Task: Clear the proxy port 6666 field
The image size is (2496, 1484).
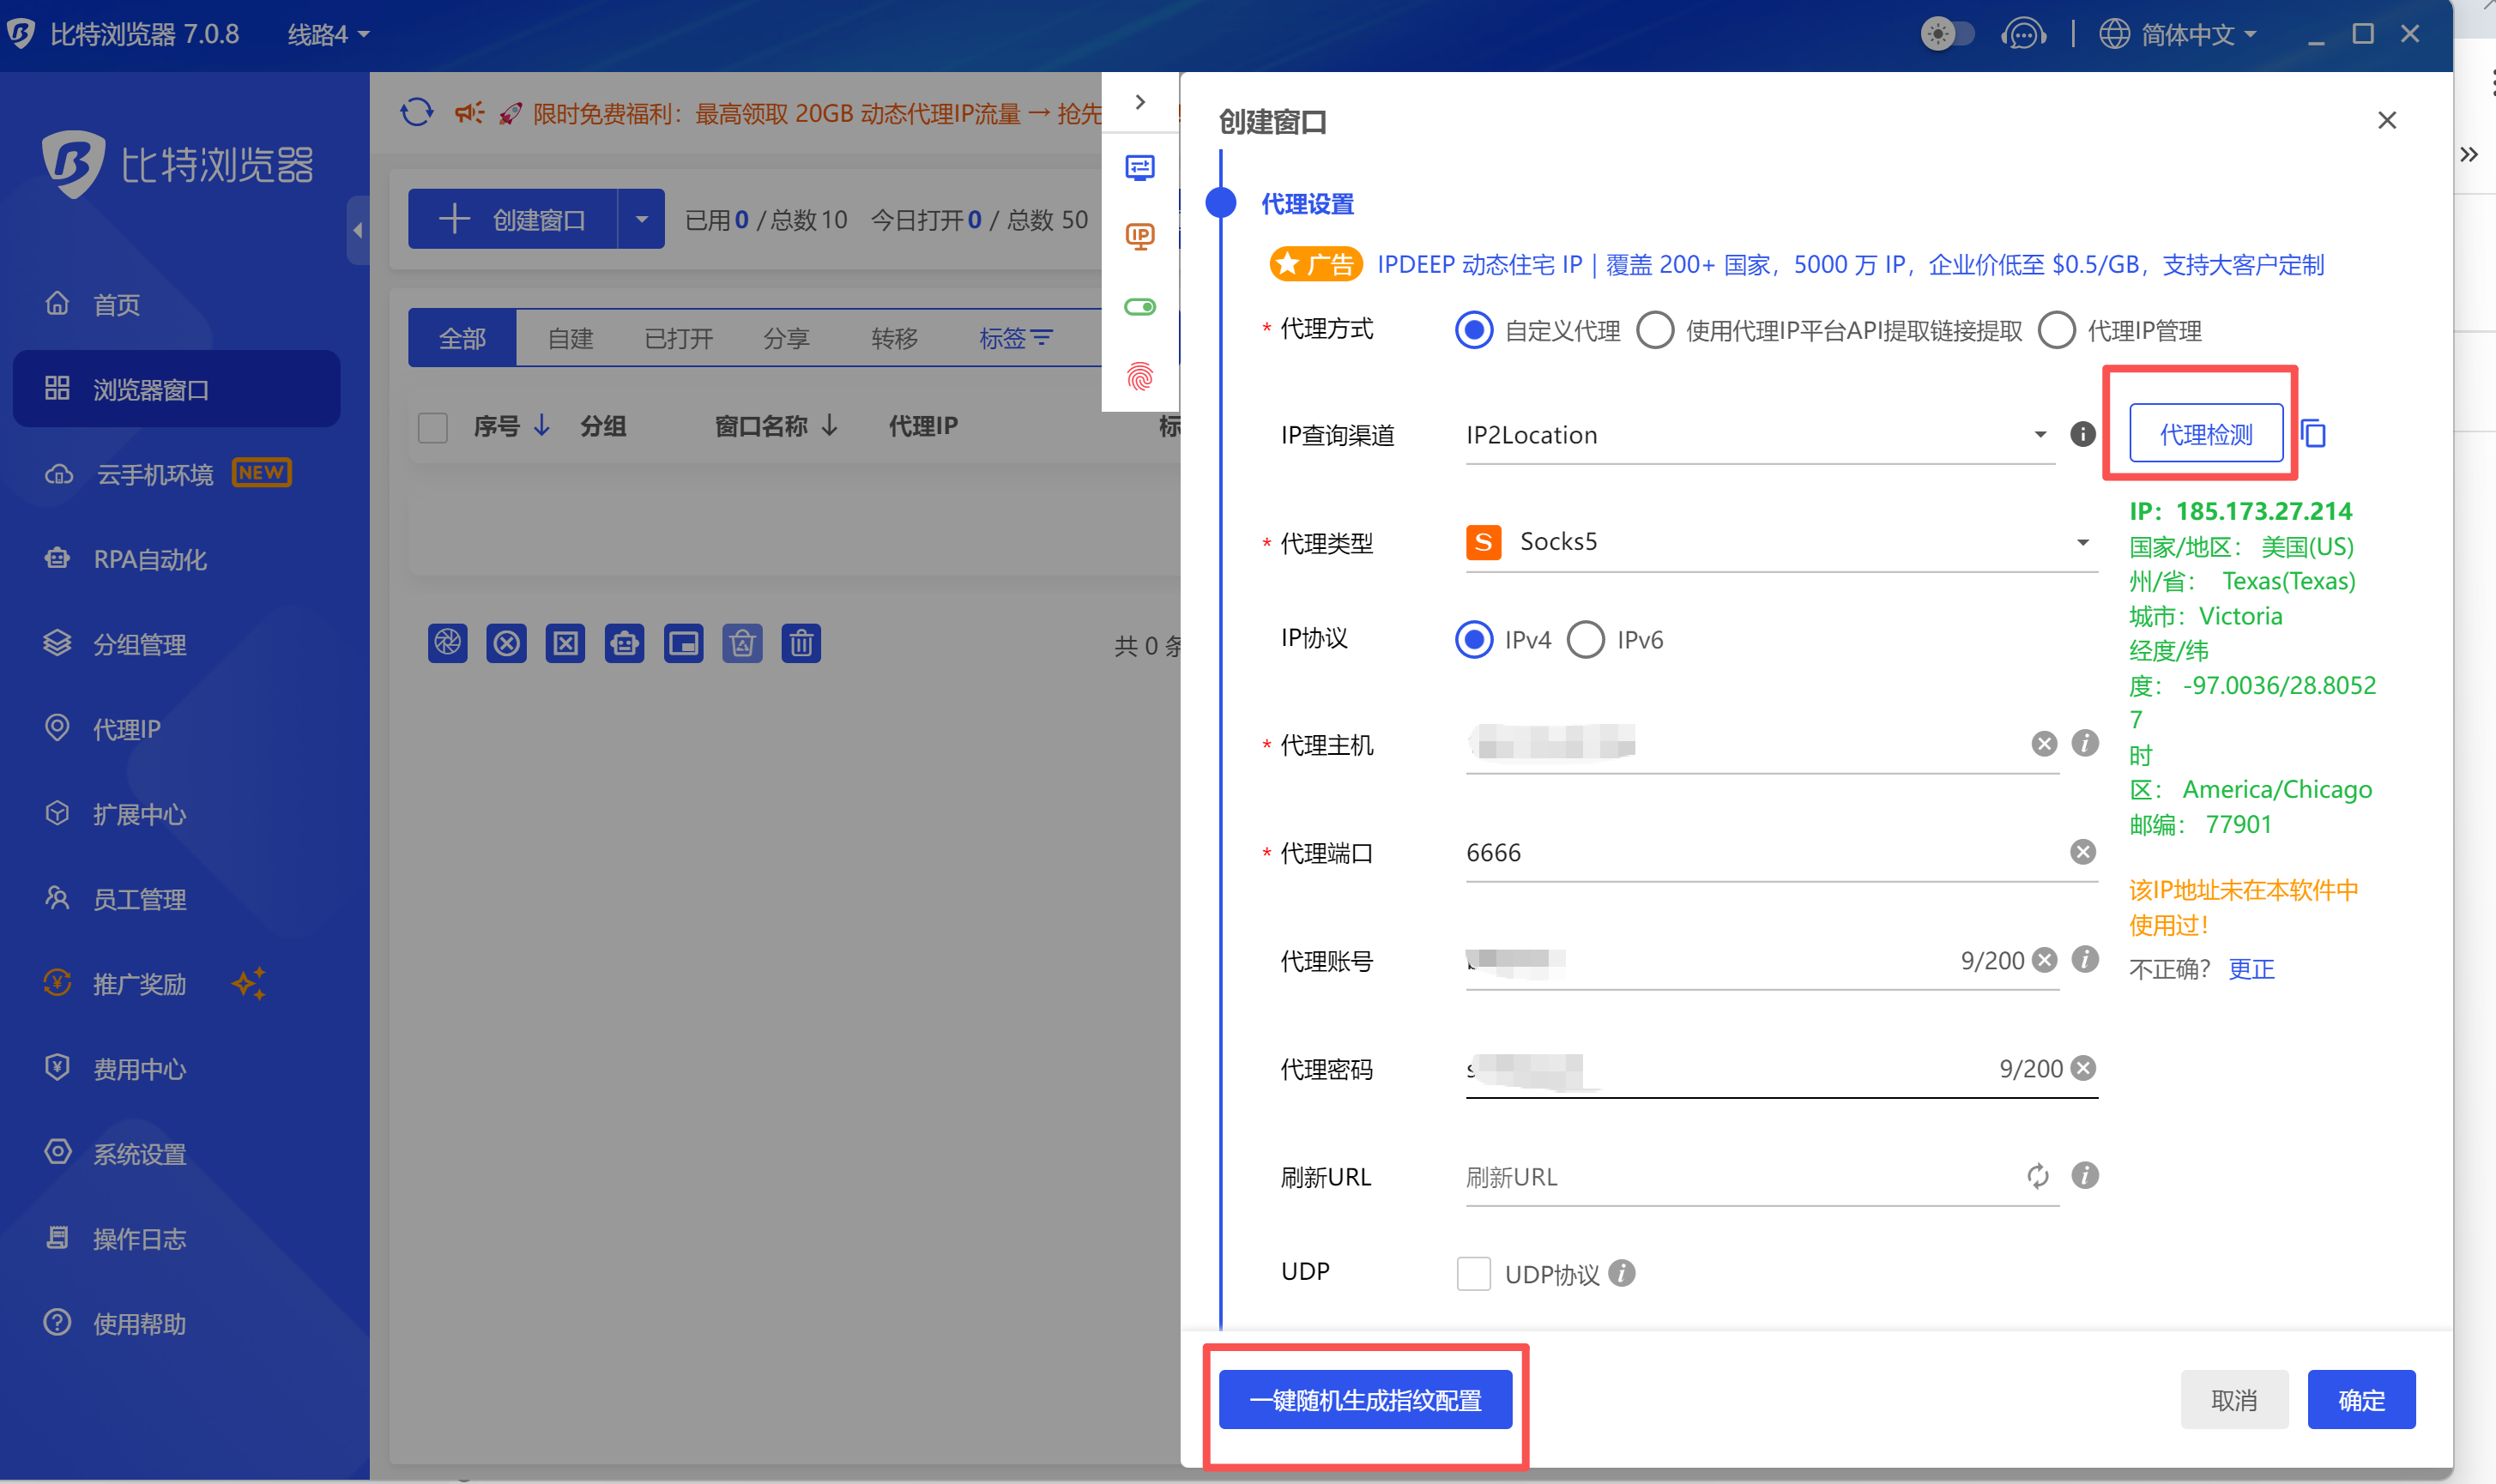Action: click(x=2083, y=852)
